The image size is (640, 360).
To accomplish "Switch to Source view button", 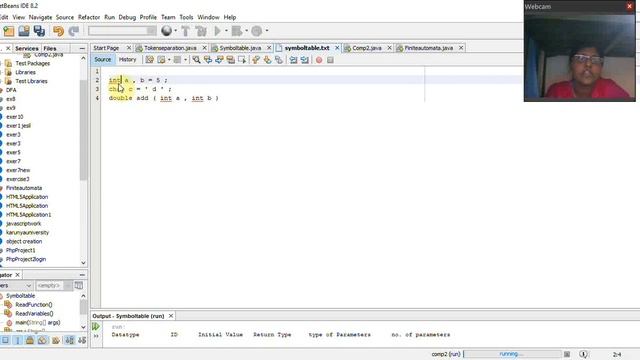I will point(102,60).
